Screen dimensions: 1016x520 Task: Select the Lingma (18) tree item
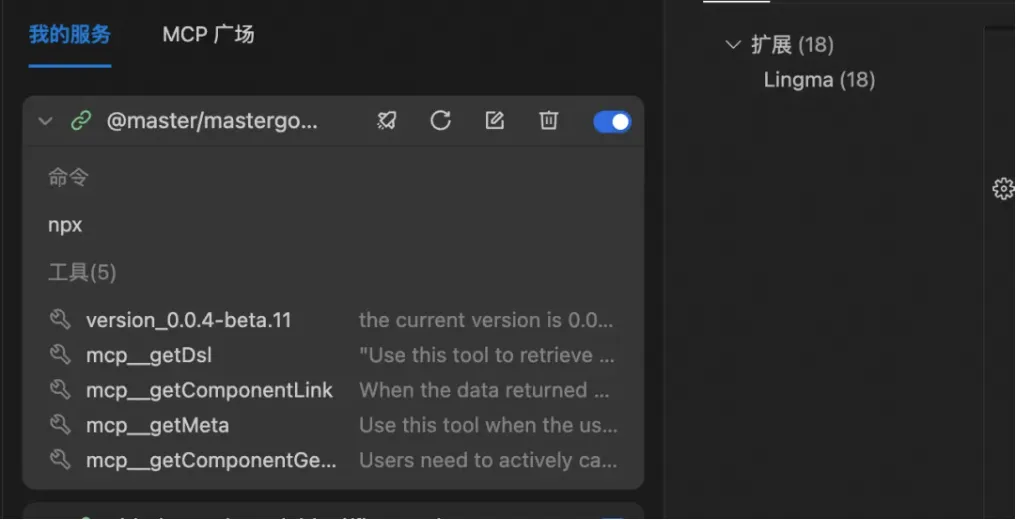pyautogui.click(x=819, y=80)
